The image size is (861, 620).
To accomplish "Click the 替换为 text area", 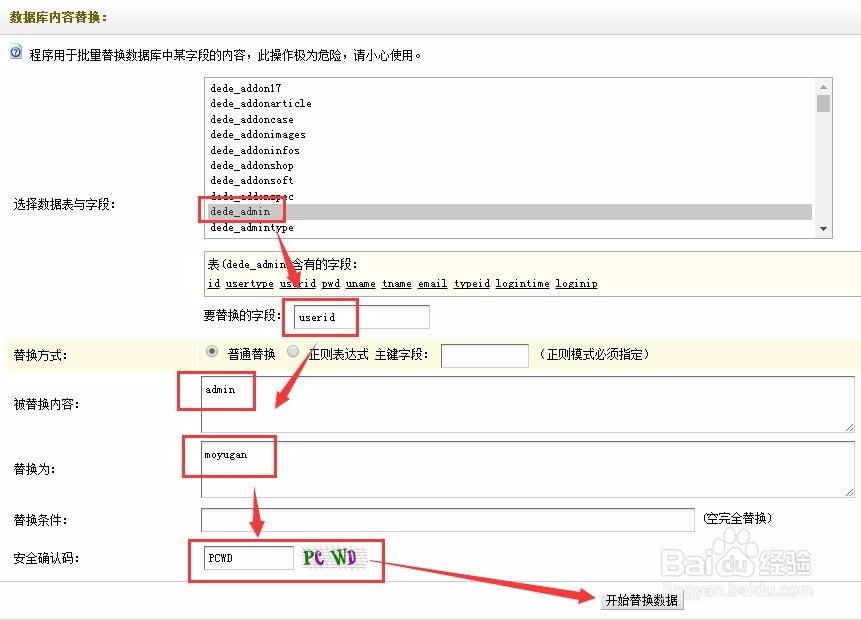I will [450, 464].
